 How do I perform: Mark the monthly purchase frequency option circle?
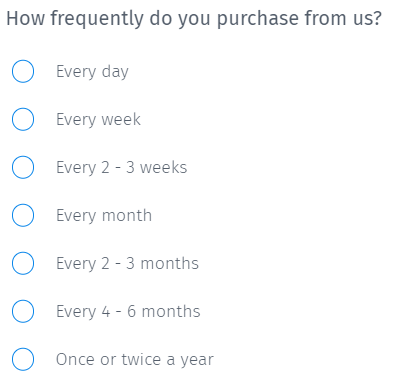tap(23, 215)
